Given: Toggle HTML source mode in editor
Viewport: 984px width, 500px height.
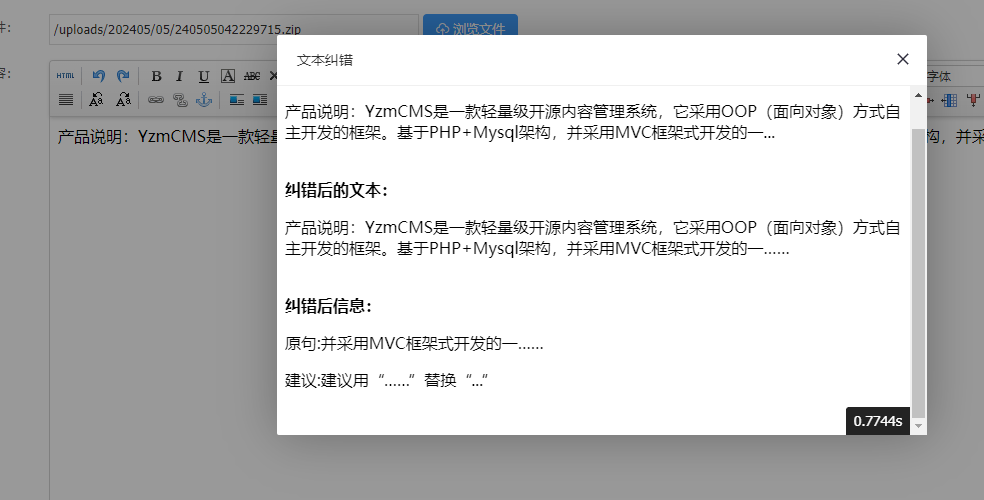Looking at the screenshot, I should pyautogui.click(x=65, y=76).
